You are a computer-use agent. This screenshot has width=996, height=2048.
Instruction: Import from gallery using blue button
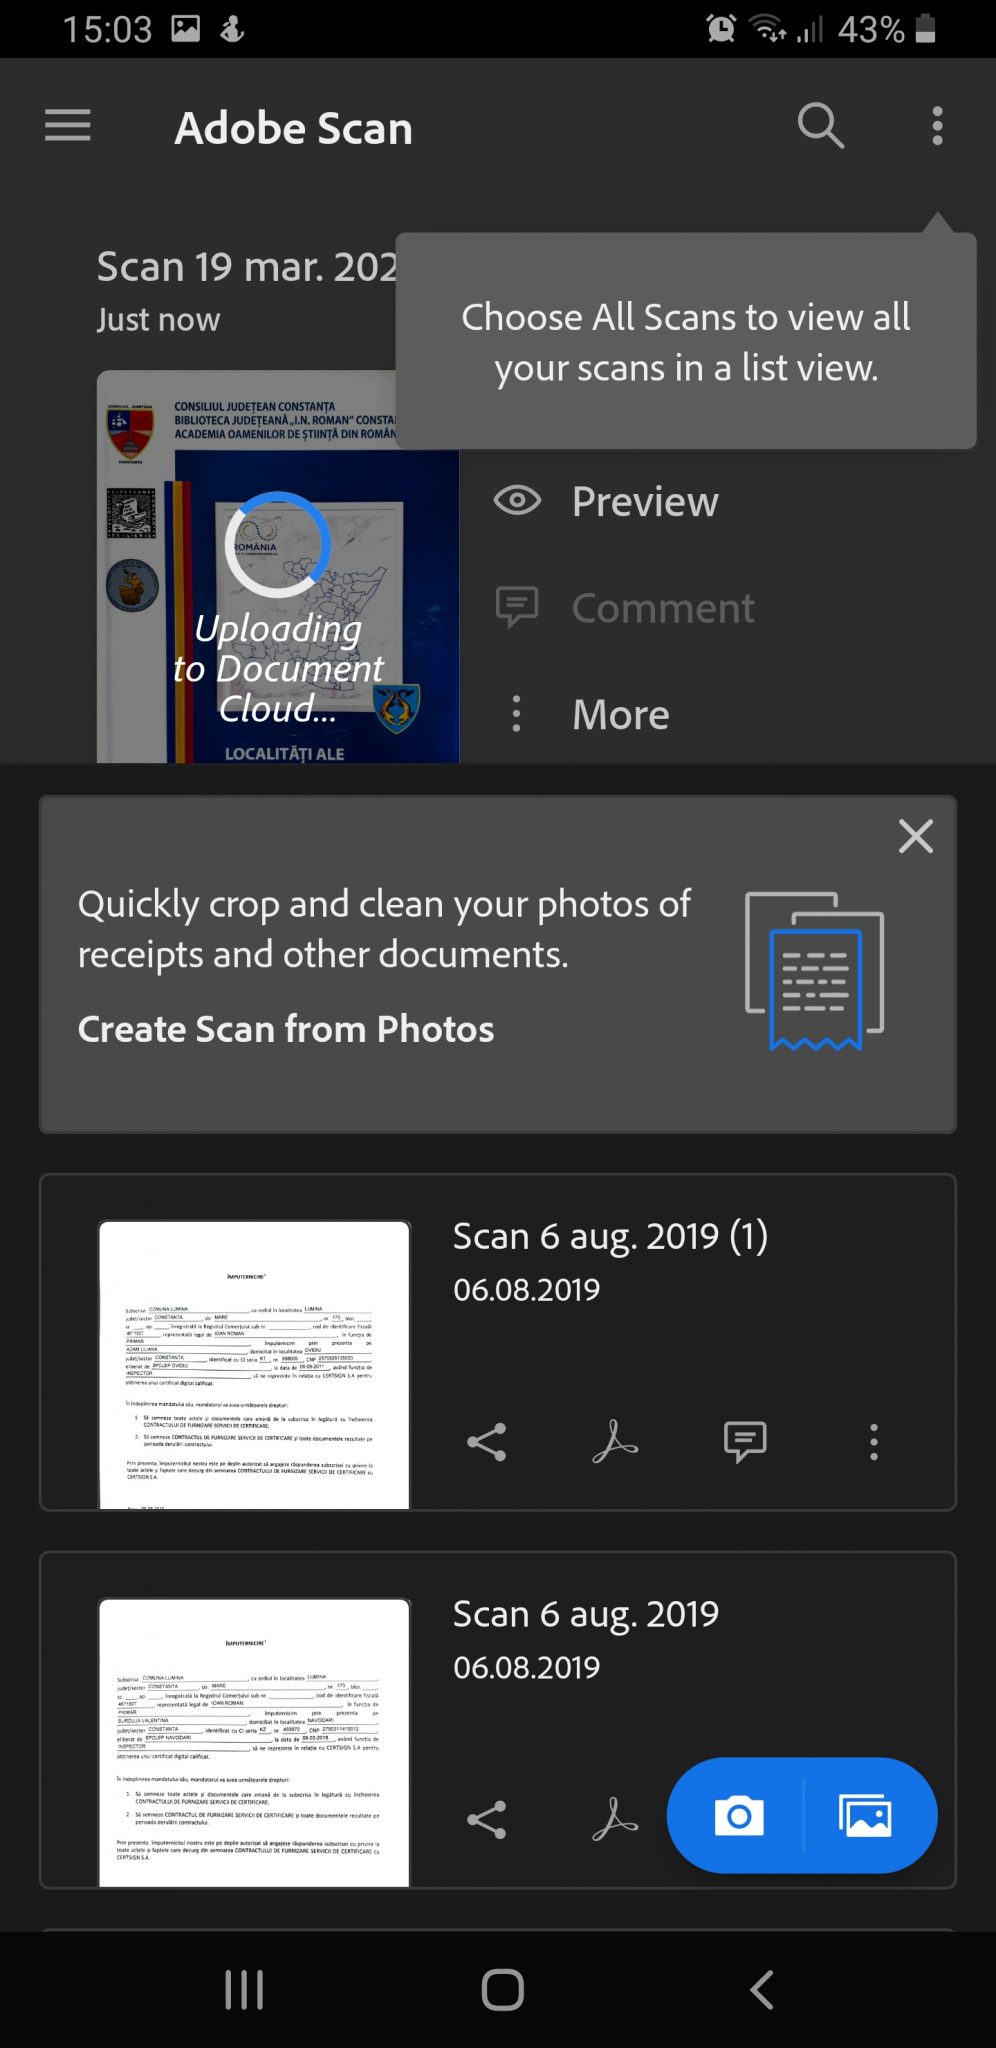(866, 1815)
